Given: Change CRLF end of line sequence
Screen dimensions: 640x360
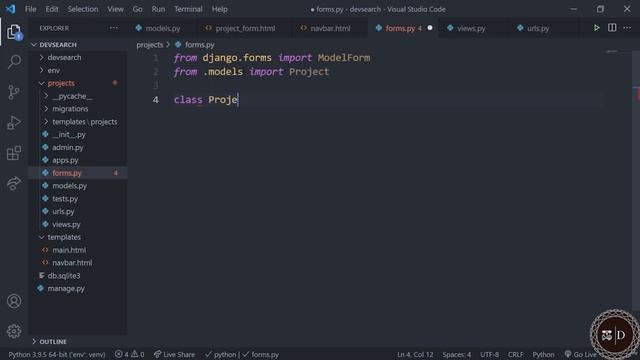Looking at the screenshot, I should [516, 354].
